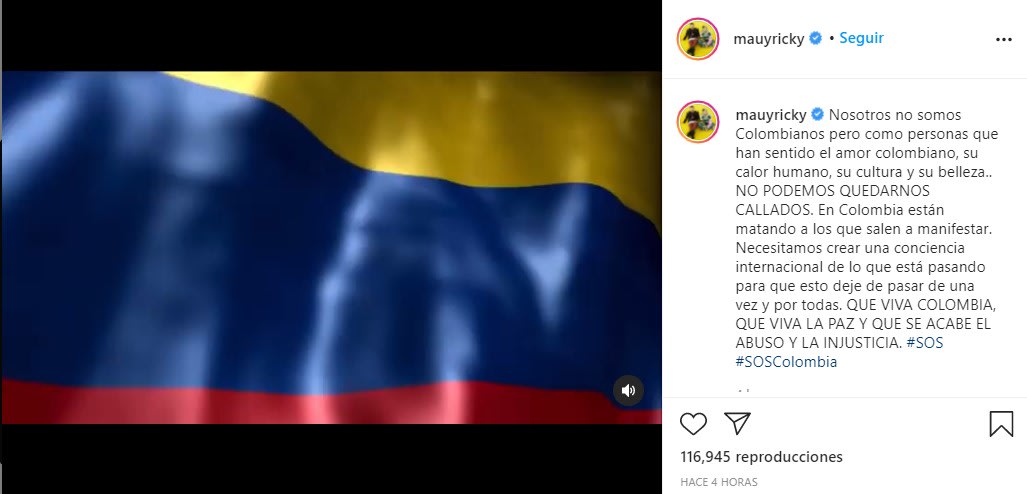Screen dimensions: 1027x494
Task: Follow the account with the Seguir link
Action: point(861,38)
